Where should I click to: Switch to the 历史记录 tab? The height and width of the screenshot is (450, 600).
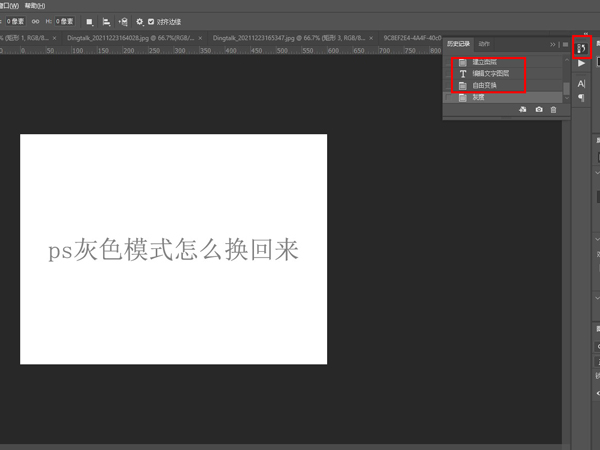click(458, 44)
